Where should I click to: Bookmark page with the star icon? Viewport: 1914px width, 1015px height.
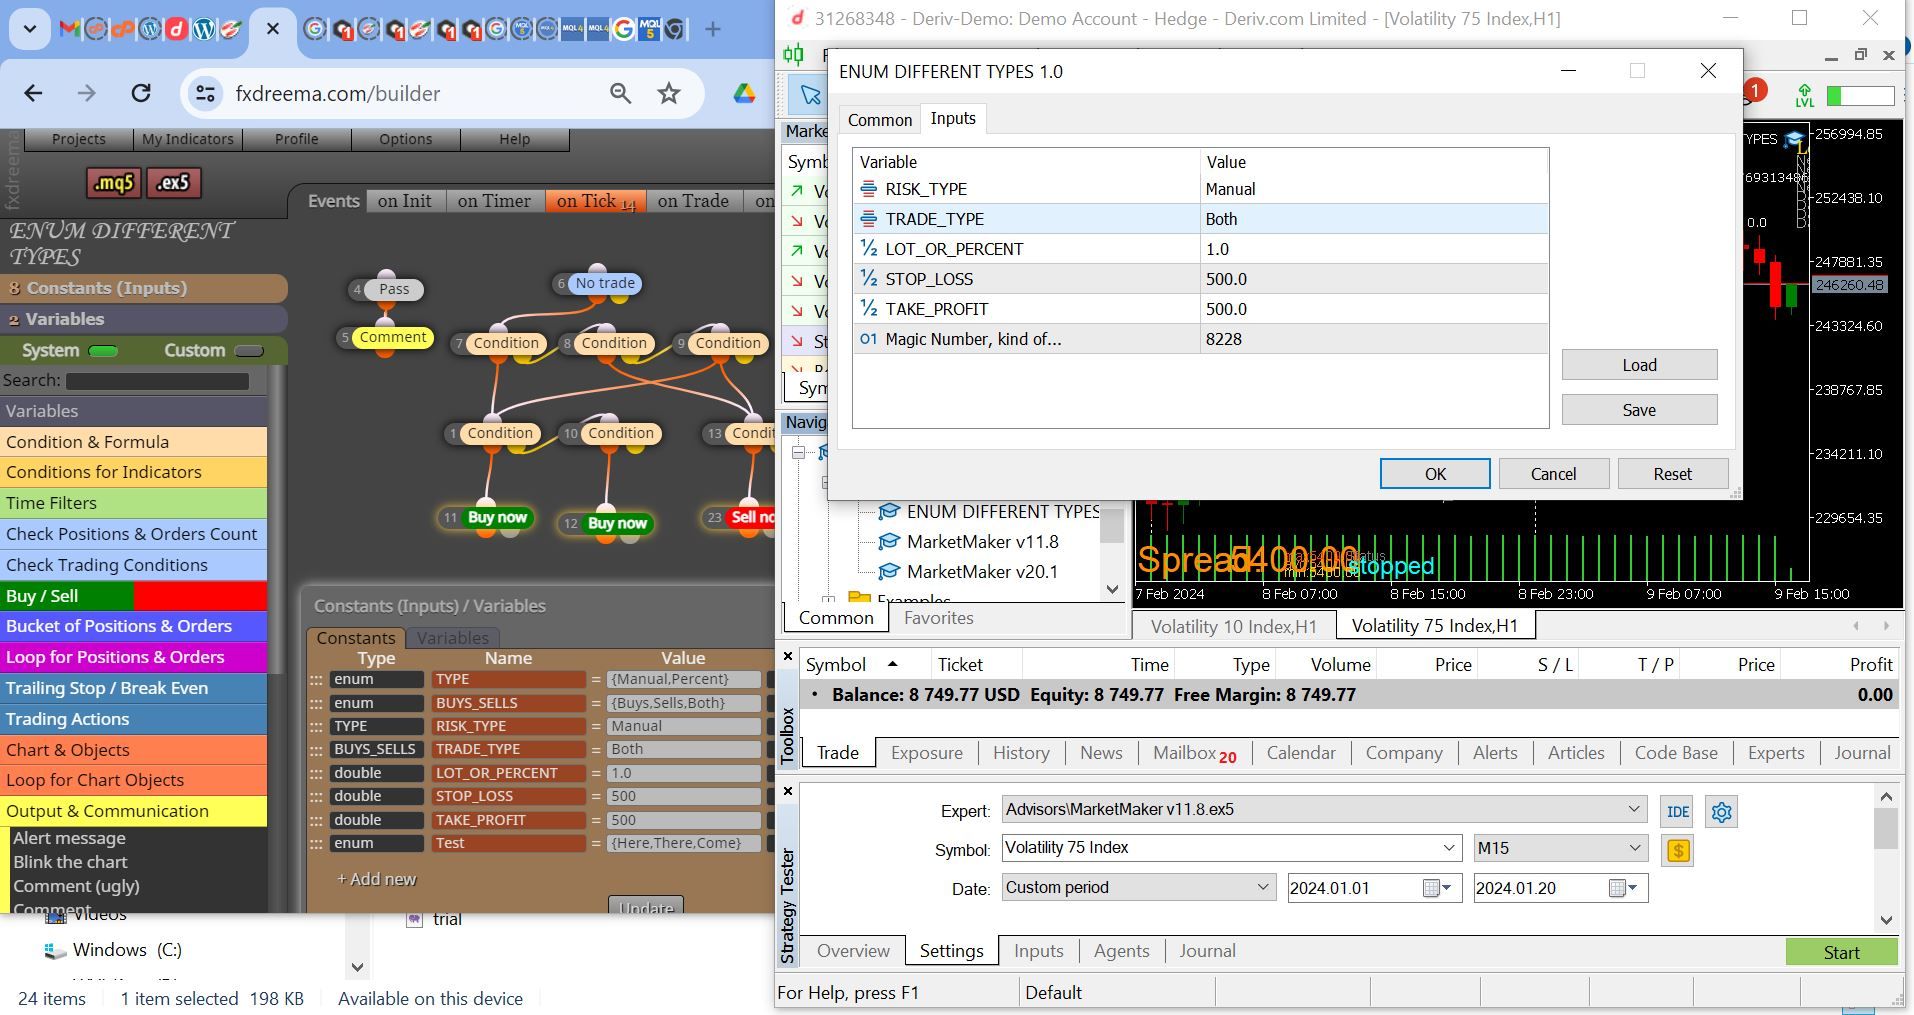pyautogui.click(x=669, y=94)
